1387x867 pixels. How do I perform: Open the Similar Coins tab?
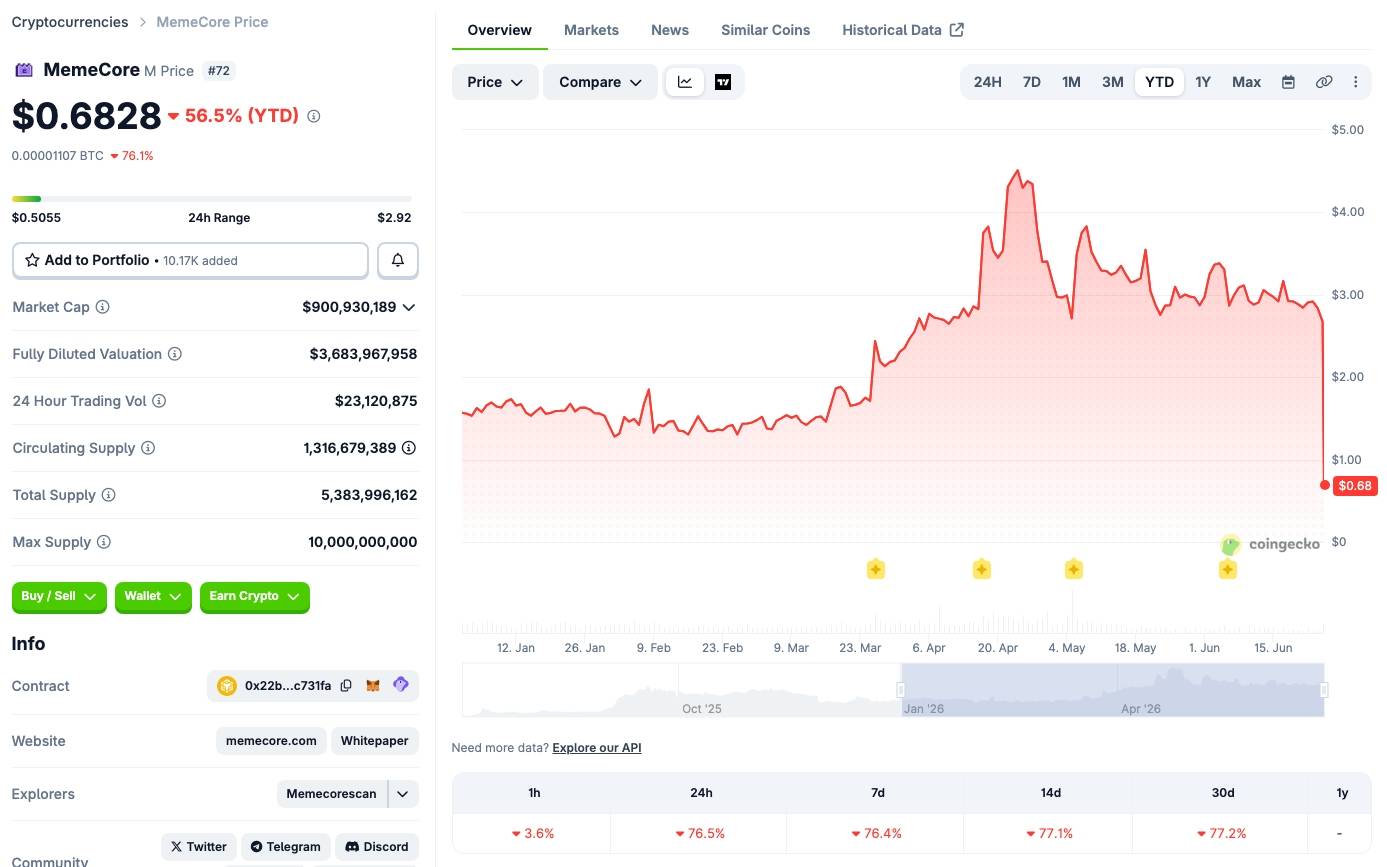pos(766,30)
